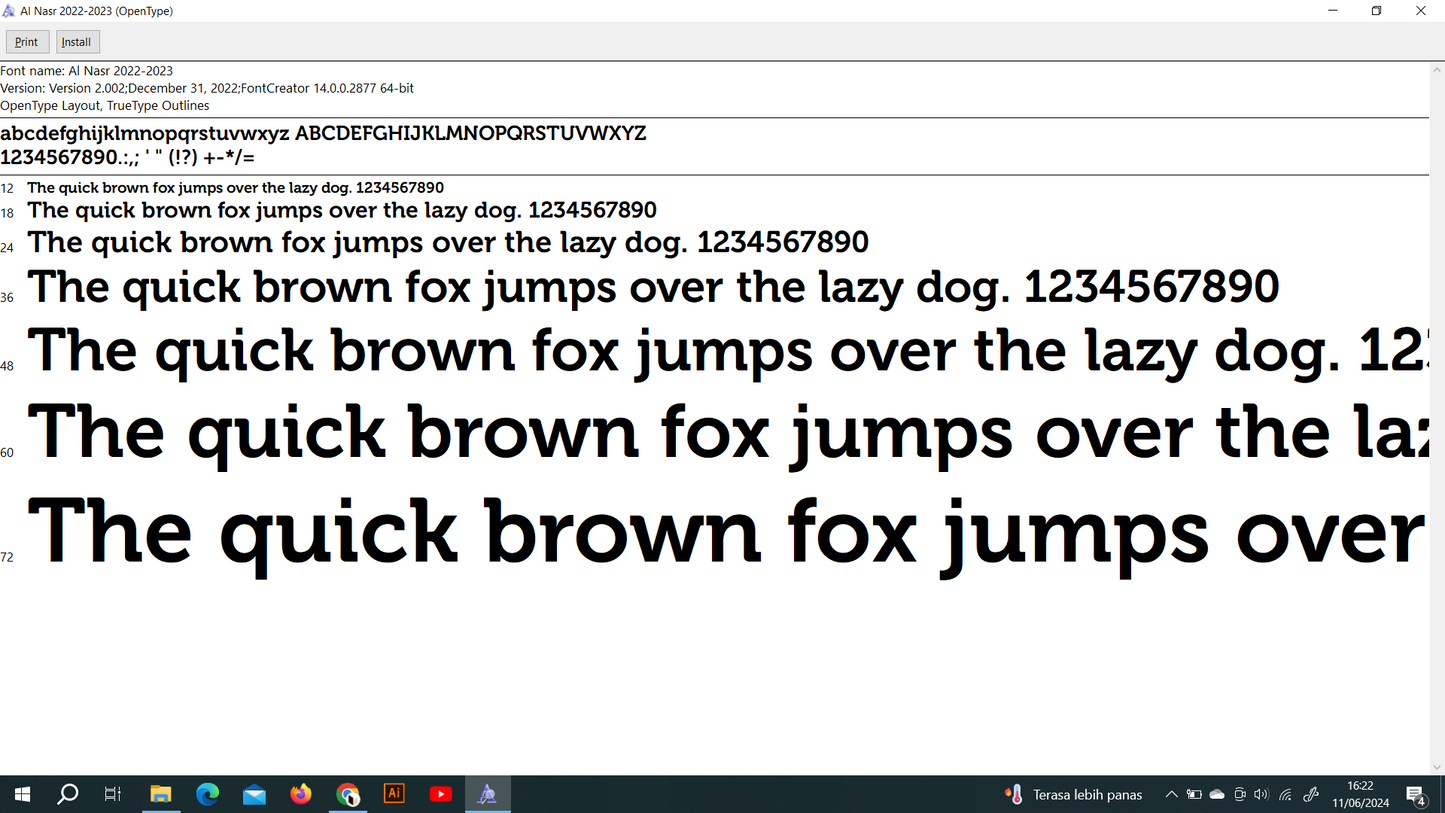
Task: Launch Firefox from the taskbar
Action: click(301, 795)
